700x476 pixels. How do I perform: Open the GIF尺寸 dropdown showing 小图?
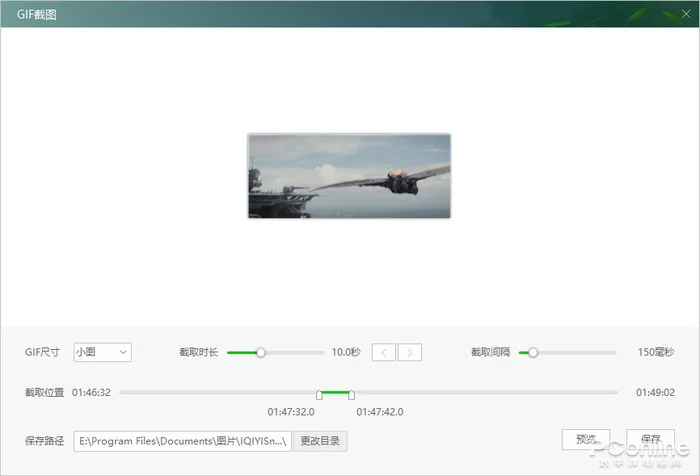[x=102, y=352]
